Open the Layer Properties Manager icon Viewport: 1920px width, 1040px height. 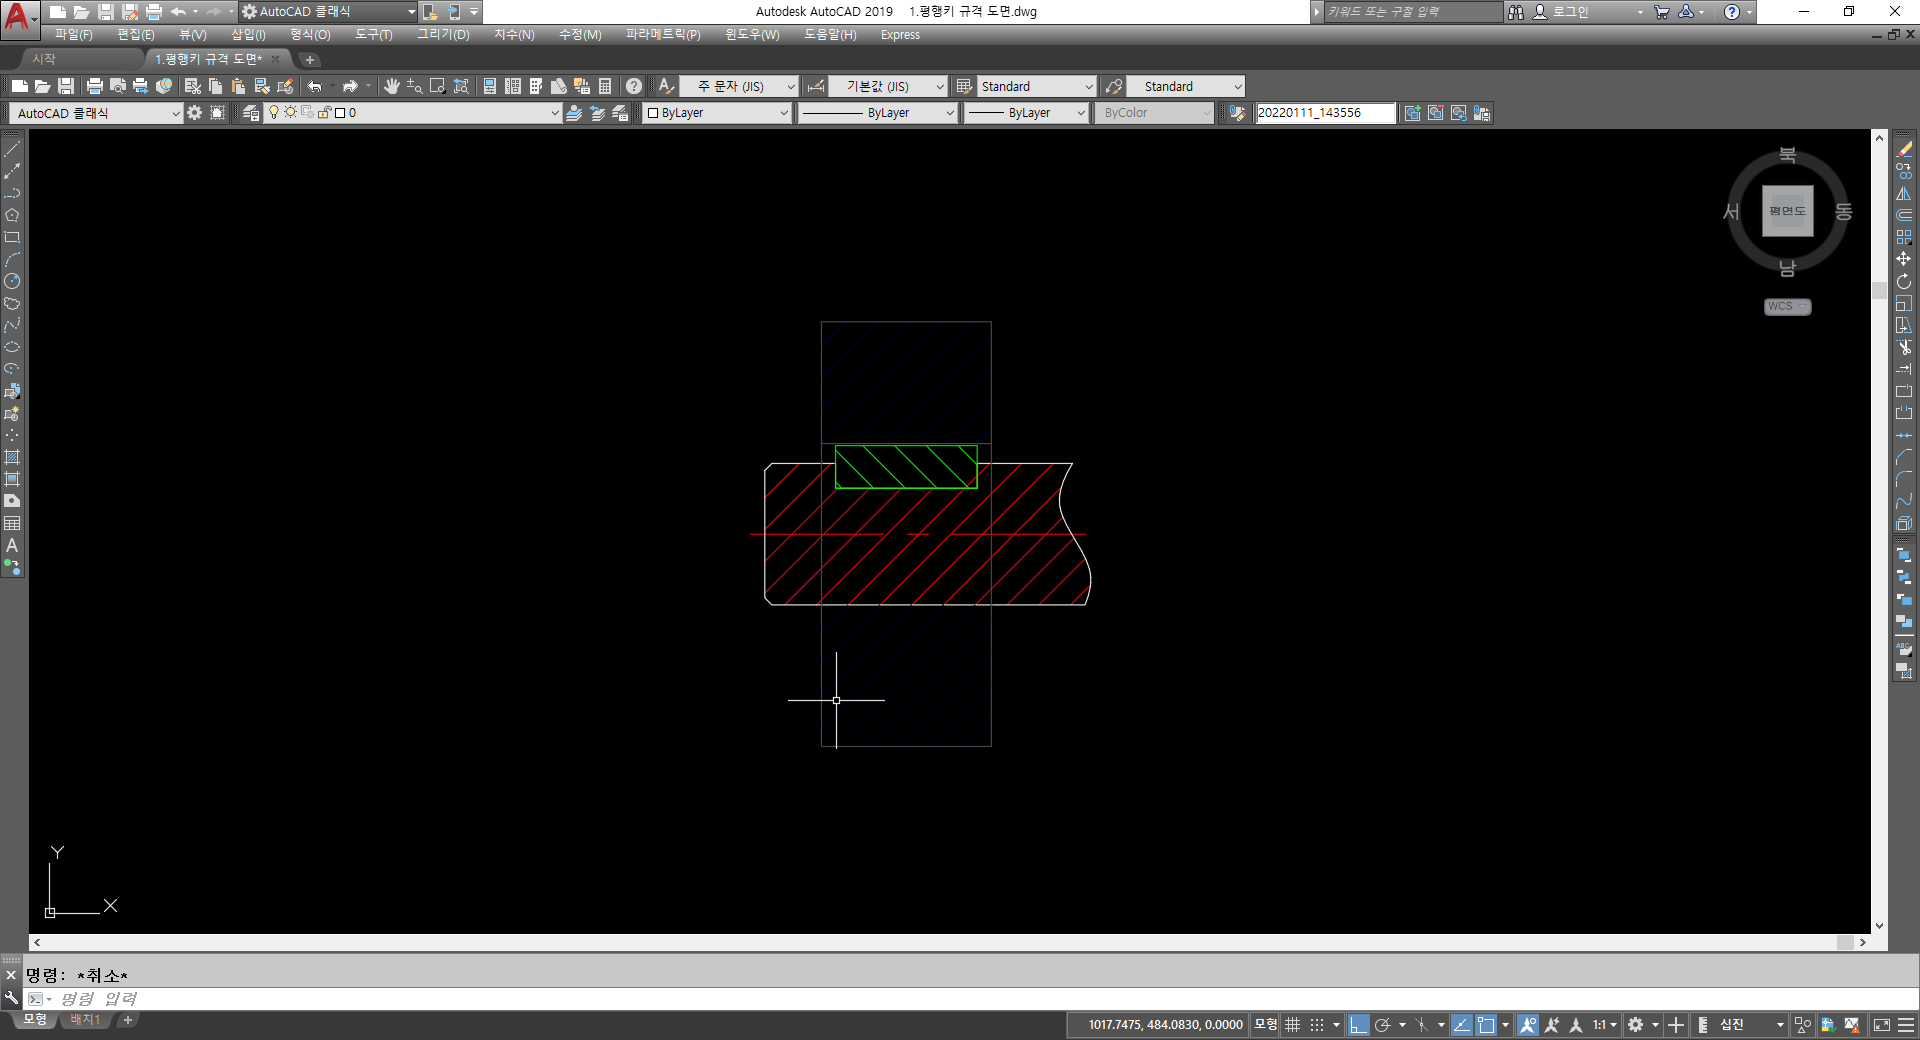[x=250, y=113]
